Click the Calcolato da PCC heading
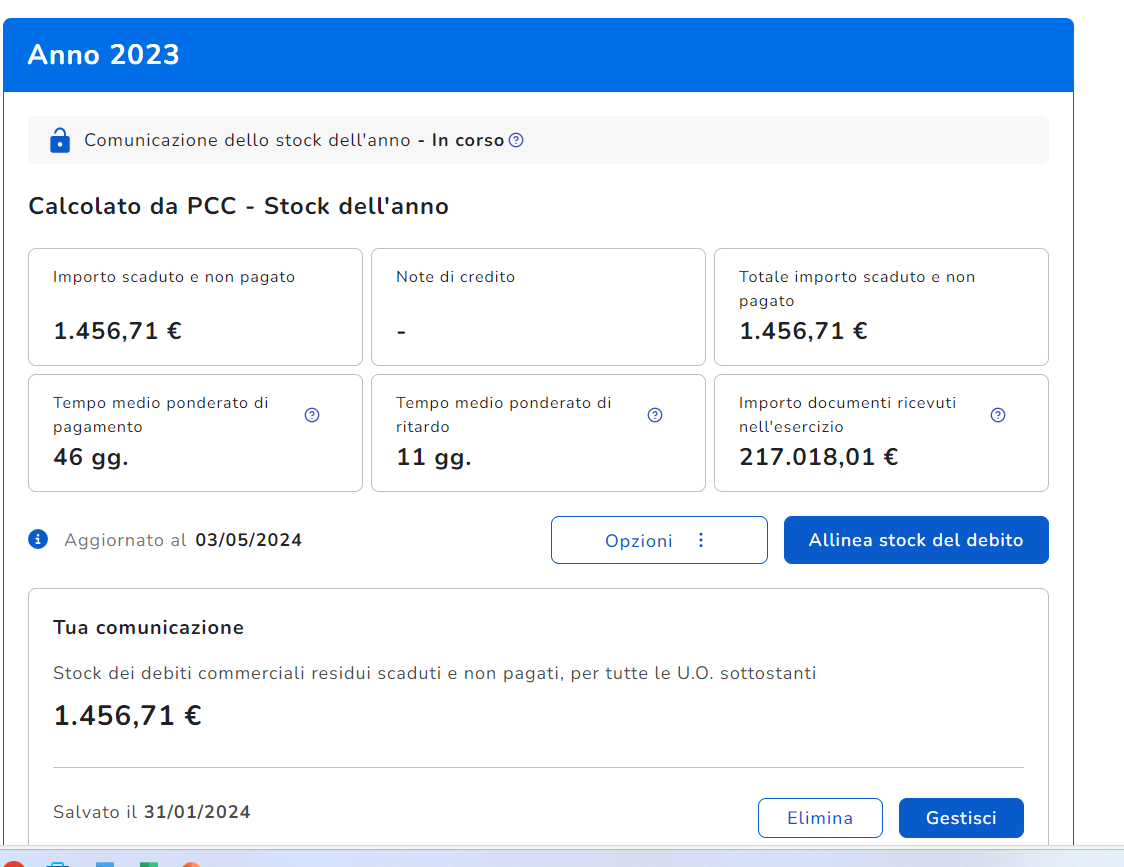Screen dimensions: 1124x867 click(238, 207)
